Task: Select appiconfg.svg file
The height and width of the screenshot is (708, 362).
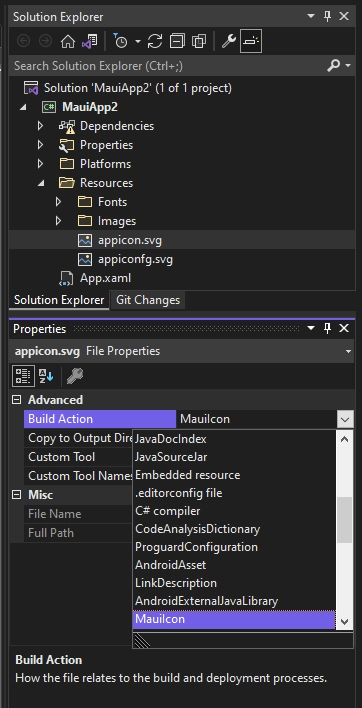Action: [135, 259]
